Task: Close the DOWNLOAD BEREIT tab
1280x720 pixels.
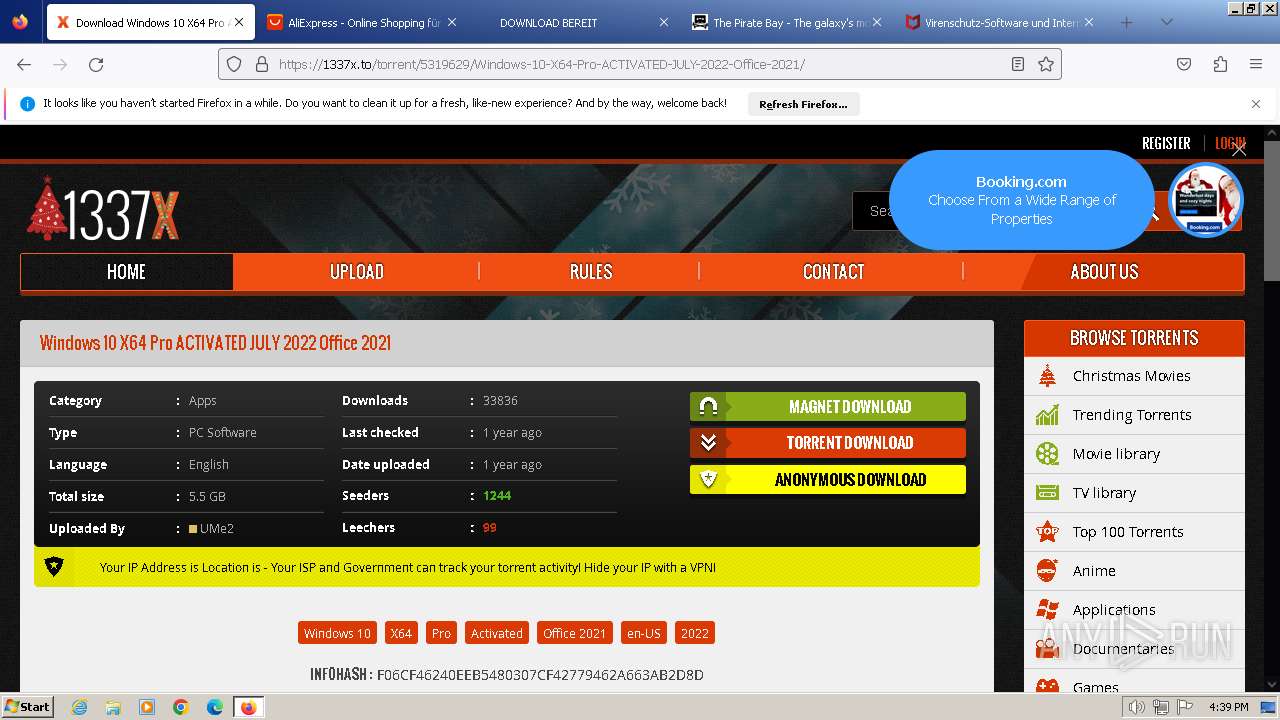Action: 664,22
